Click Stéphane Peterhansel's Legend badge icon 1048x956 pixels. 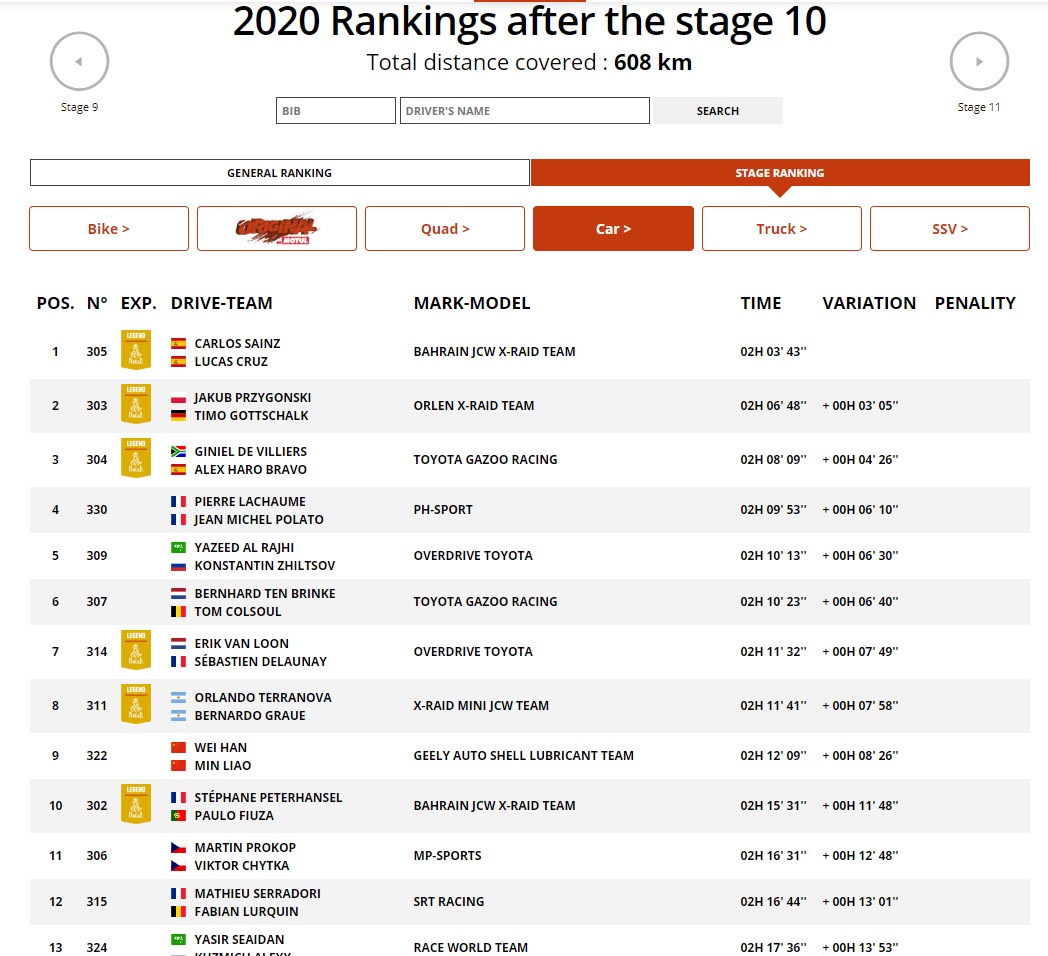[x=135, y=805]
